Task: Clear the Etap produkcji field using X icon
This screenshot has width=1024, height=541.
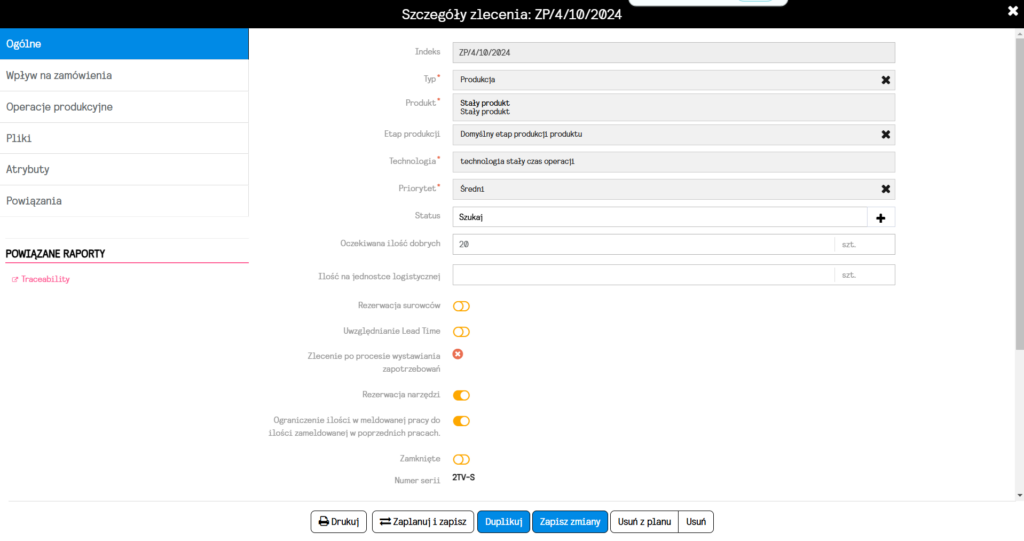Action: point(885,134)
